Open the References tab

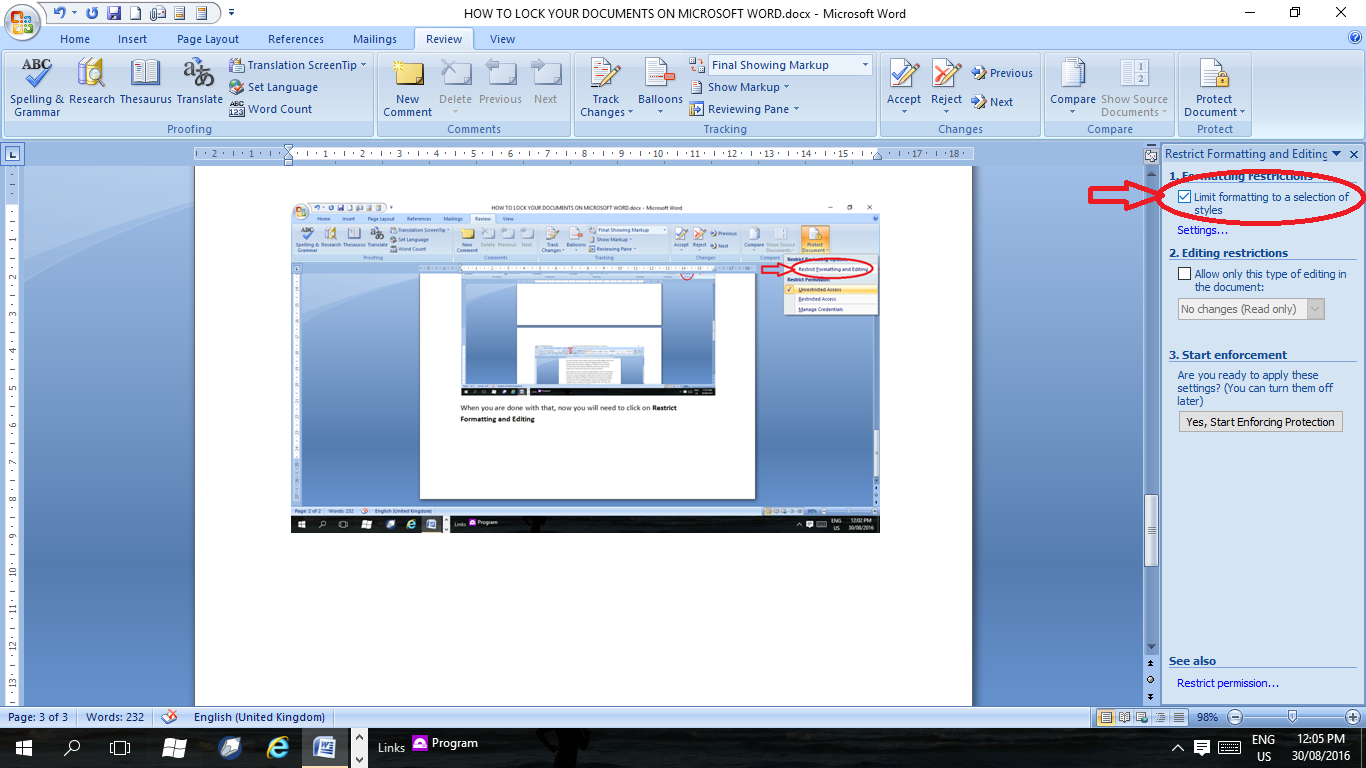tap(296, 39)
